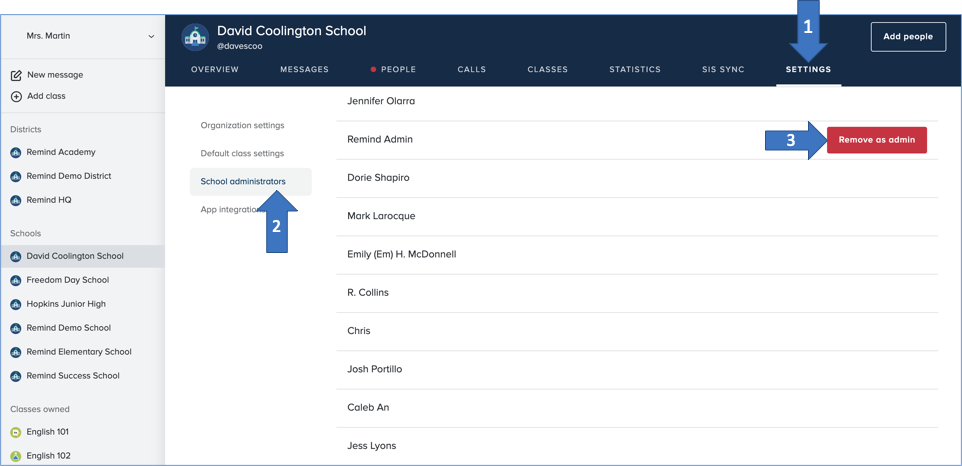Click the David Coolington School header avatar
Image resolution: width=962 pixels, height=466 pixels.
195,37
